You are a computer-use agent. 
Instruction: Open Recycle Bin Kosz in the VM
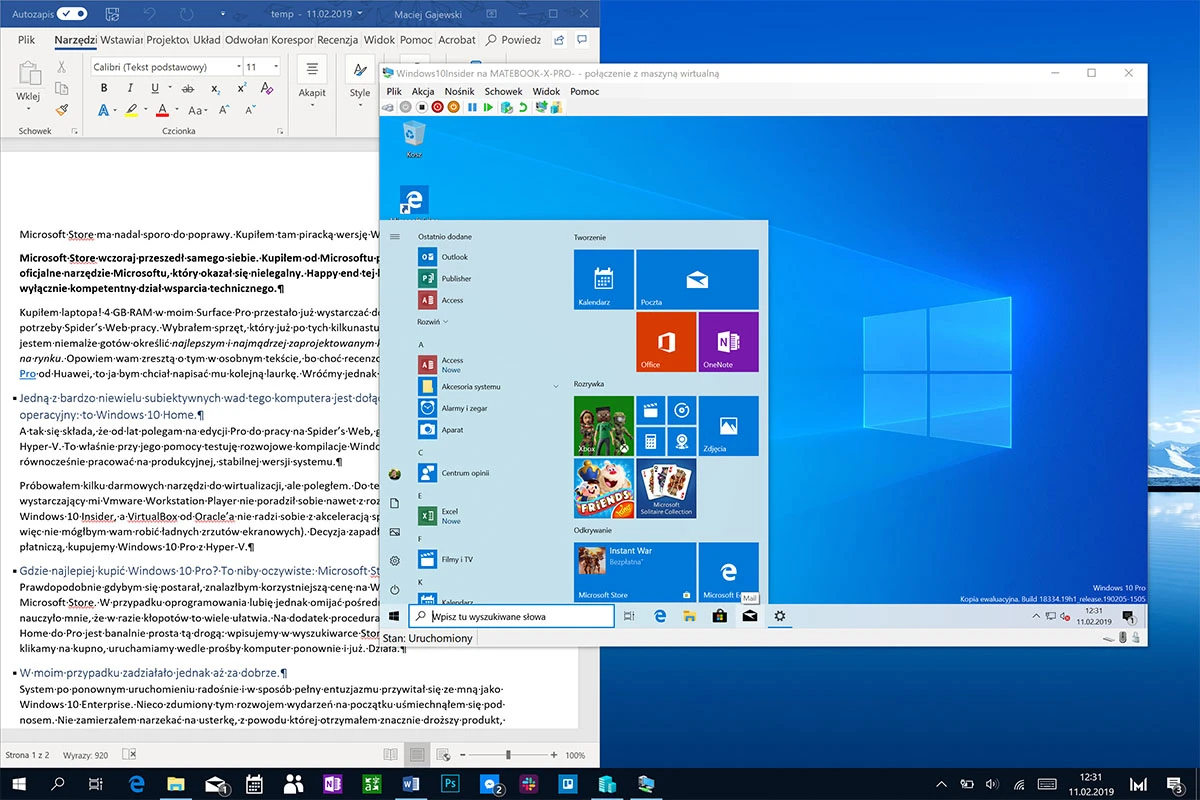[414, 140]
